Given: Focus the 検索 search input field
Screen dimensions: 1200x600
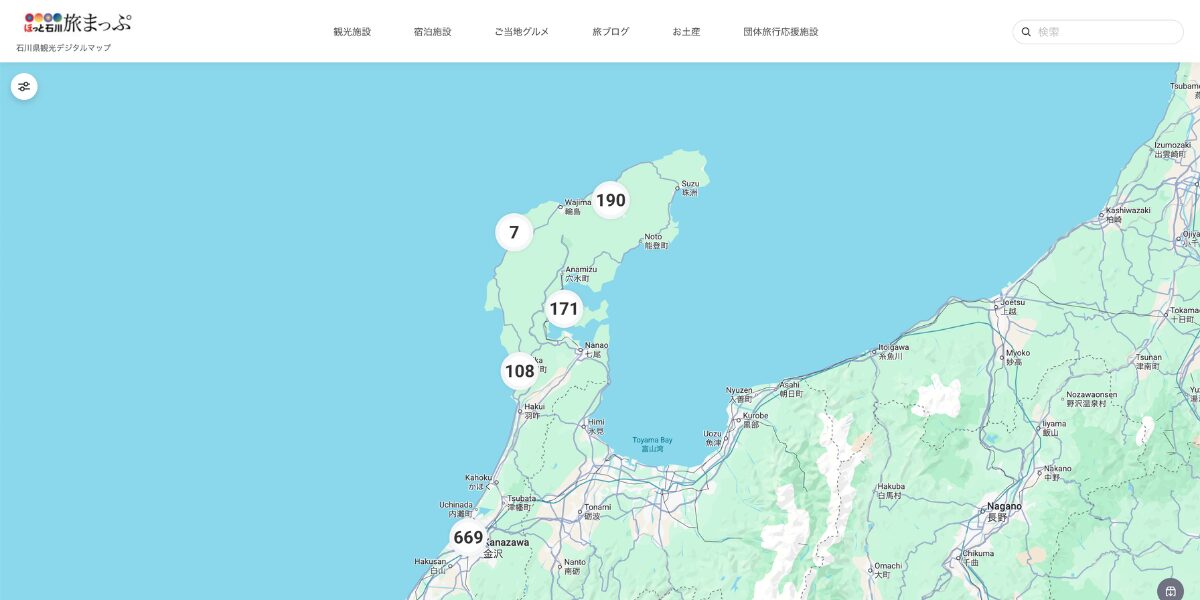Looking at the screenshot, I should 1105,32.
